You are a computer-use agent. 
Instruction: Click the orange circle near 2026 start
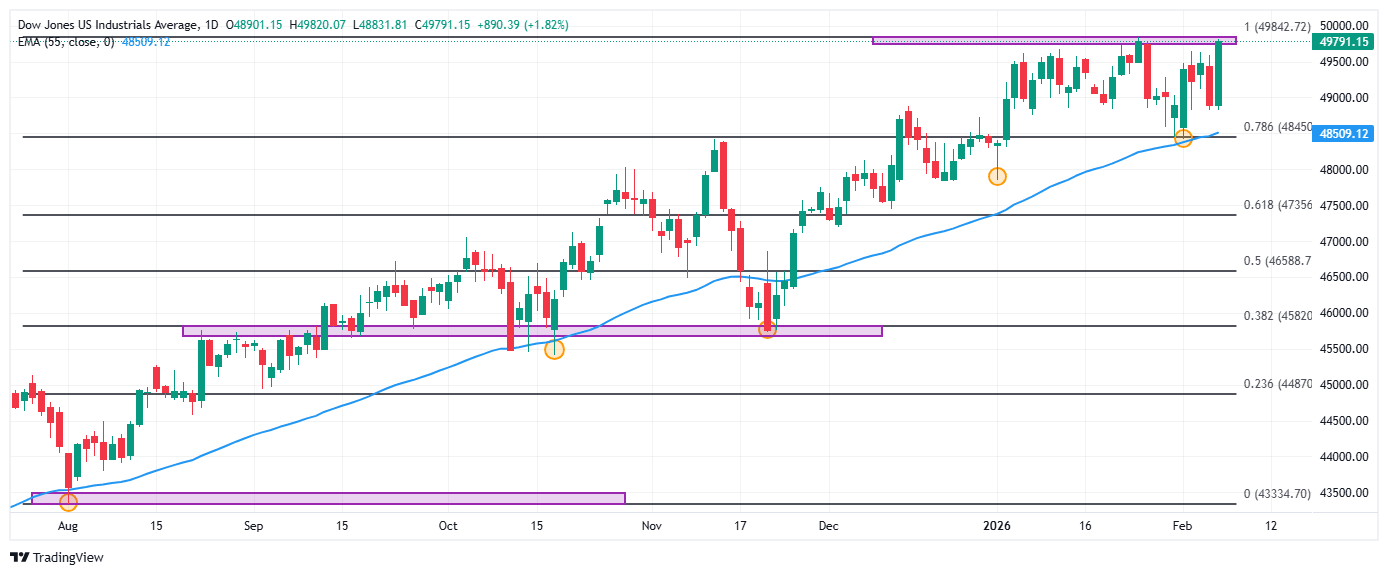coord(997,176)
